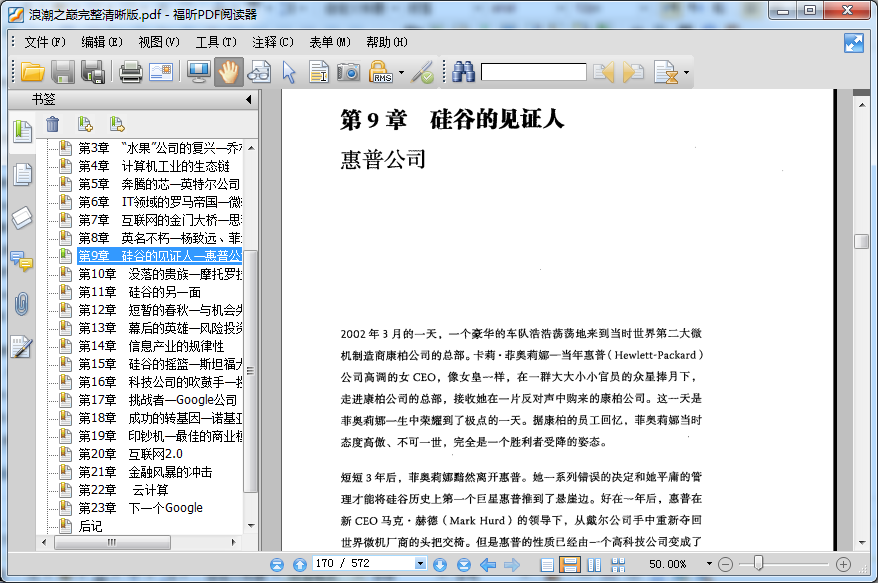The height and width of the screenshot is (583, 878).
Task: Go to next search result arrow
Action: (x=633, y=72)
